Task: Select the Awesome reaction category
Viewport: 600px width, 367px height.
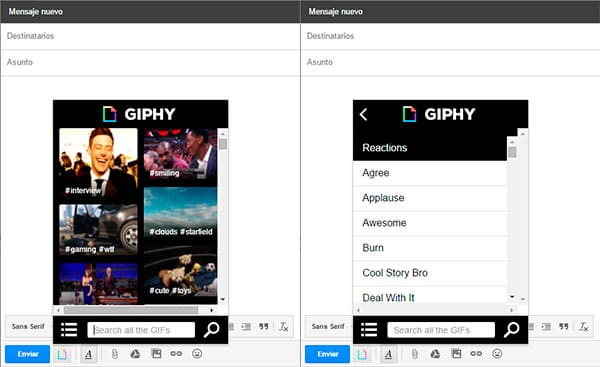Action: coord(430,223)
